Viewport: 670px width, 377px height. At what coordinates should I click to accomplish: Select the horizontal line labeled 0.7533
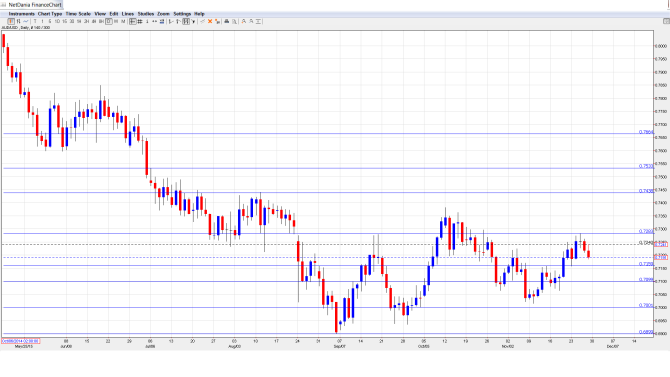pyautogui.click(x=328, y=168)
